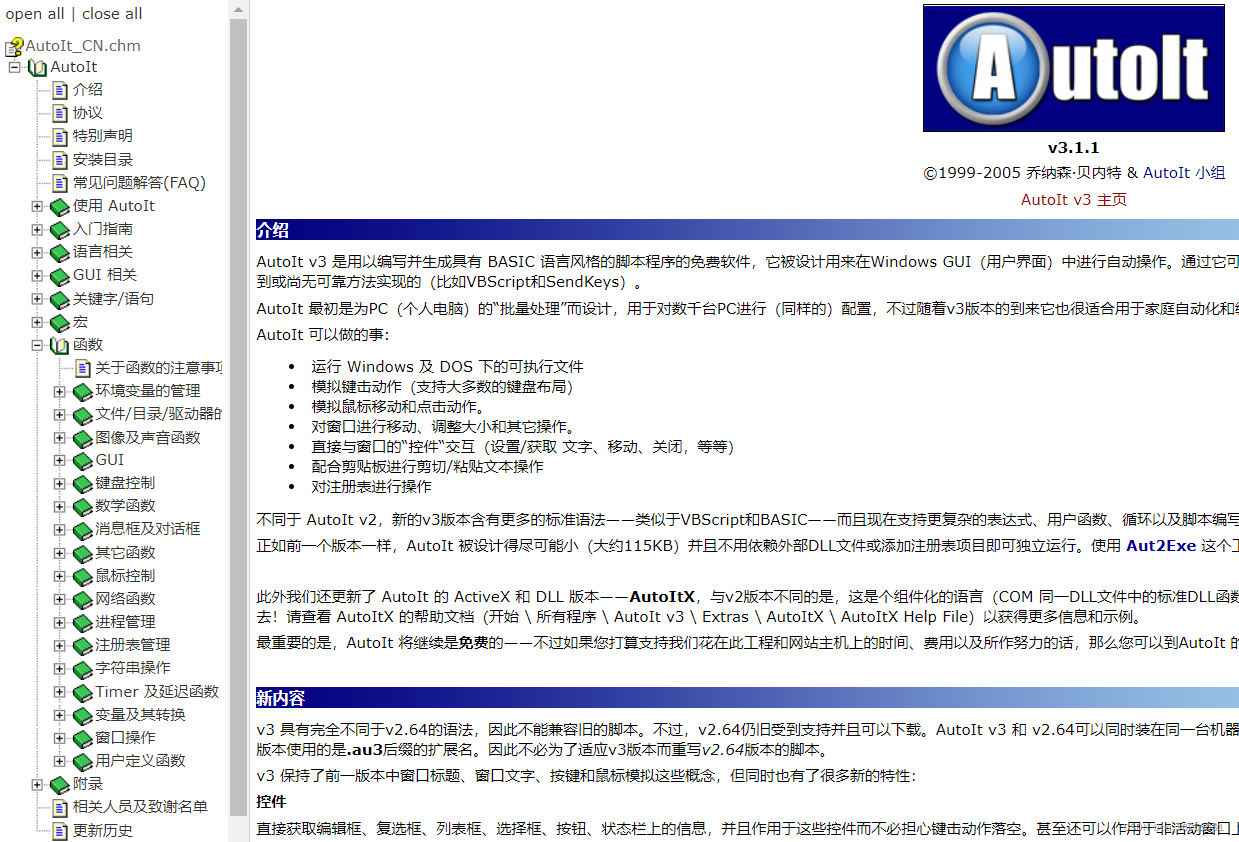Select the open book icon beside 函数
1239x842 pixels.
coord(60,345)
